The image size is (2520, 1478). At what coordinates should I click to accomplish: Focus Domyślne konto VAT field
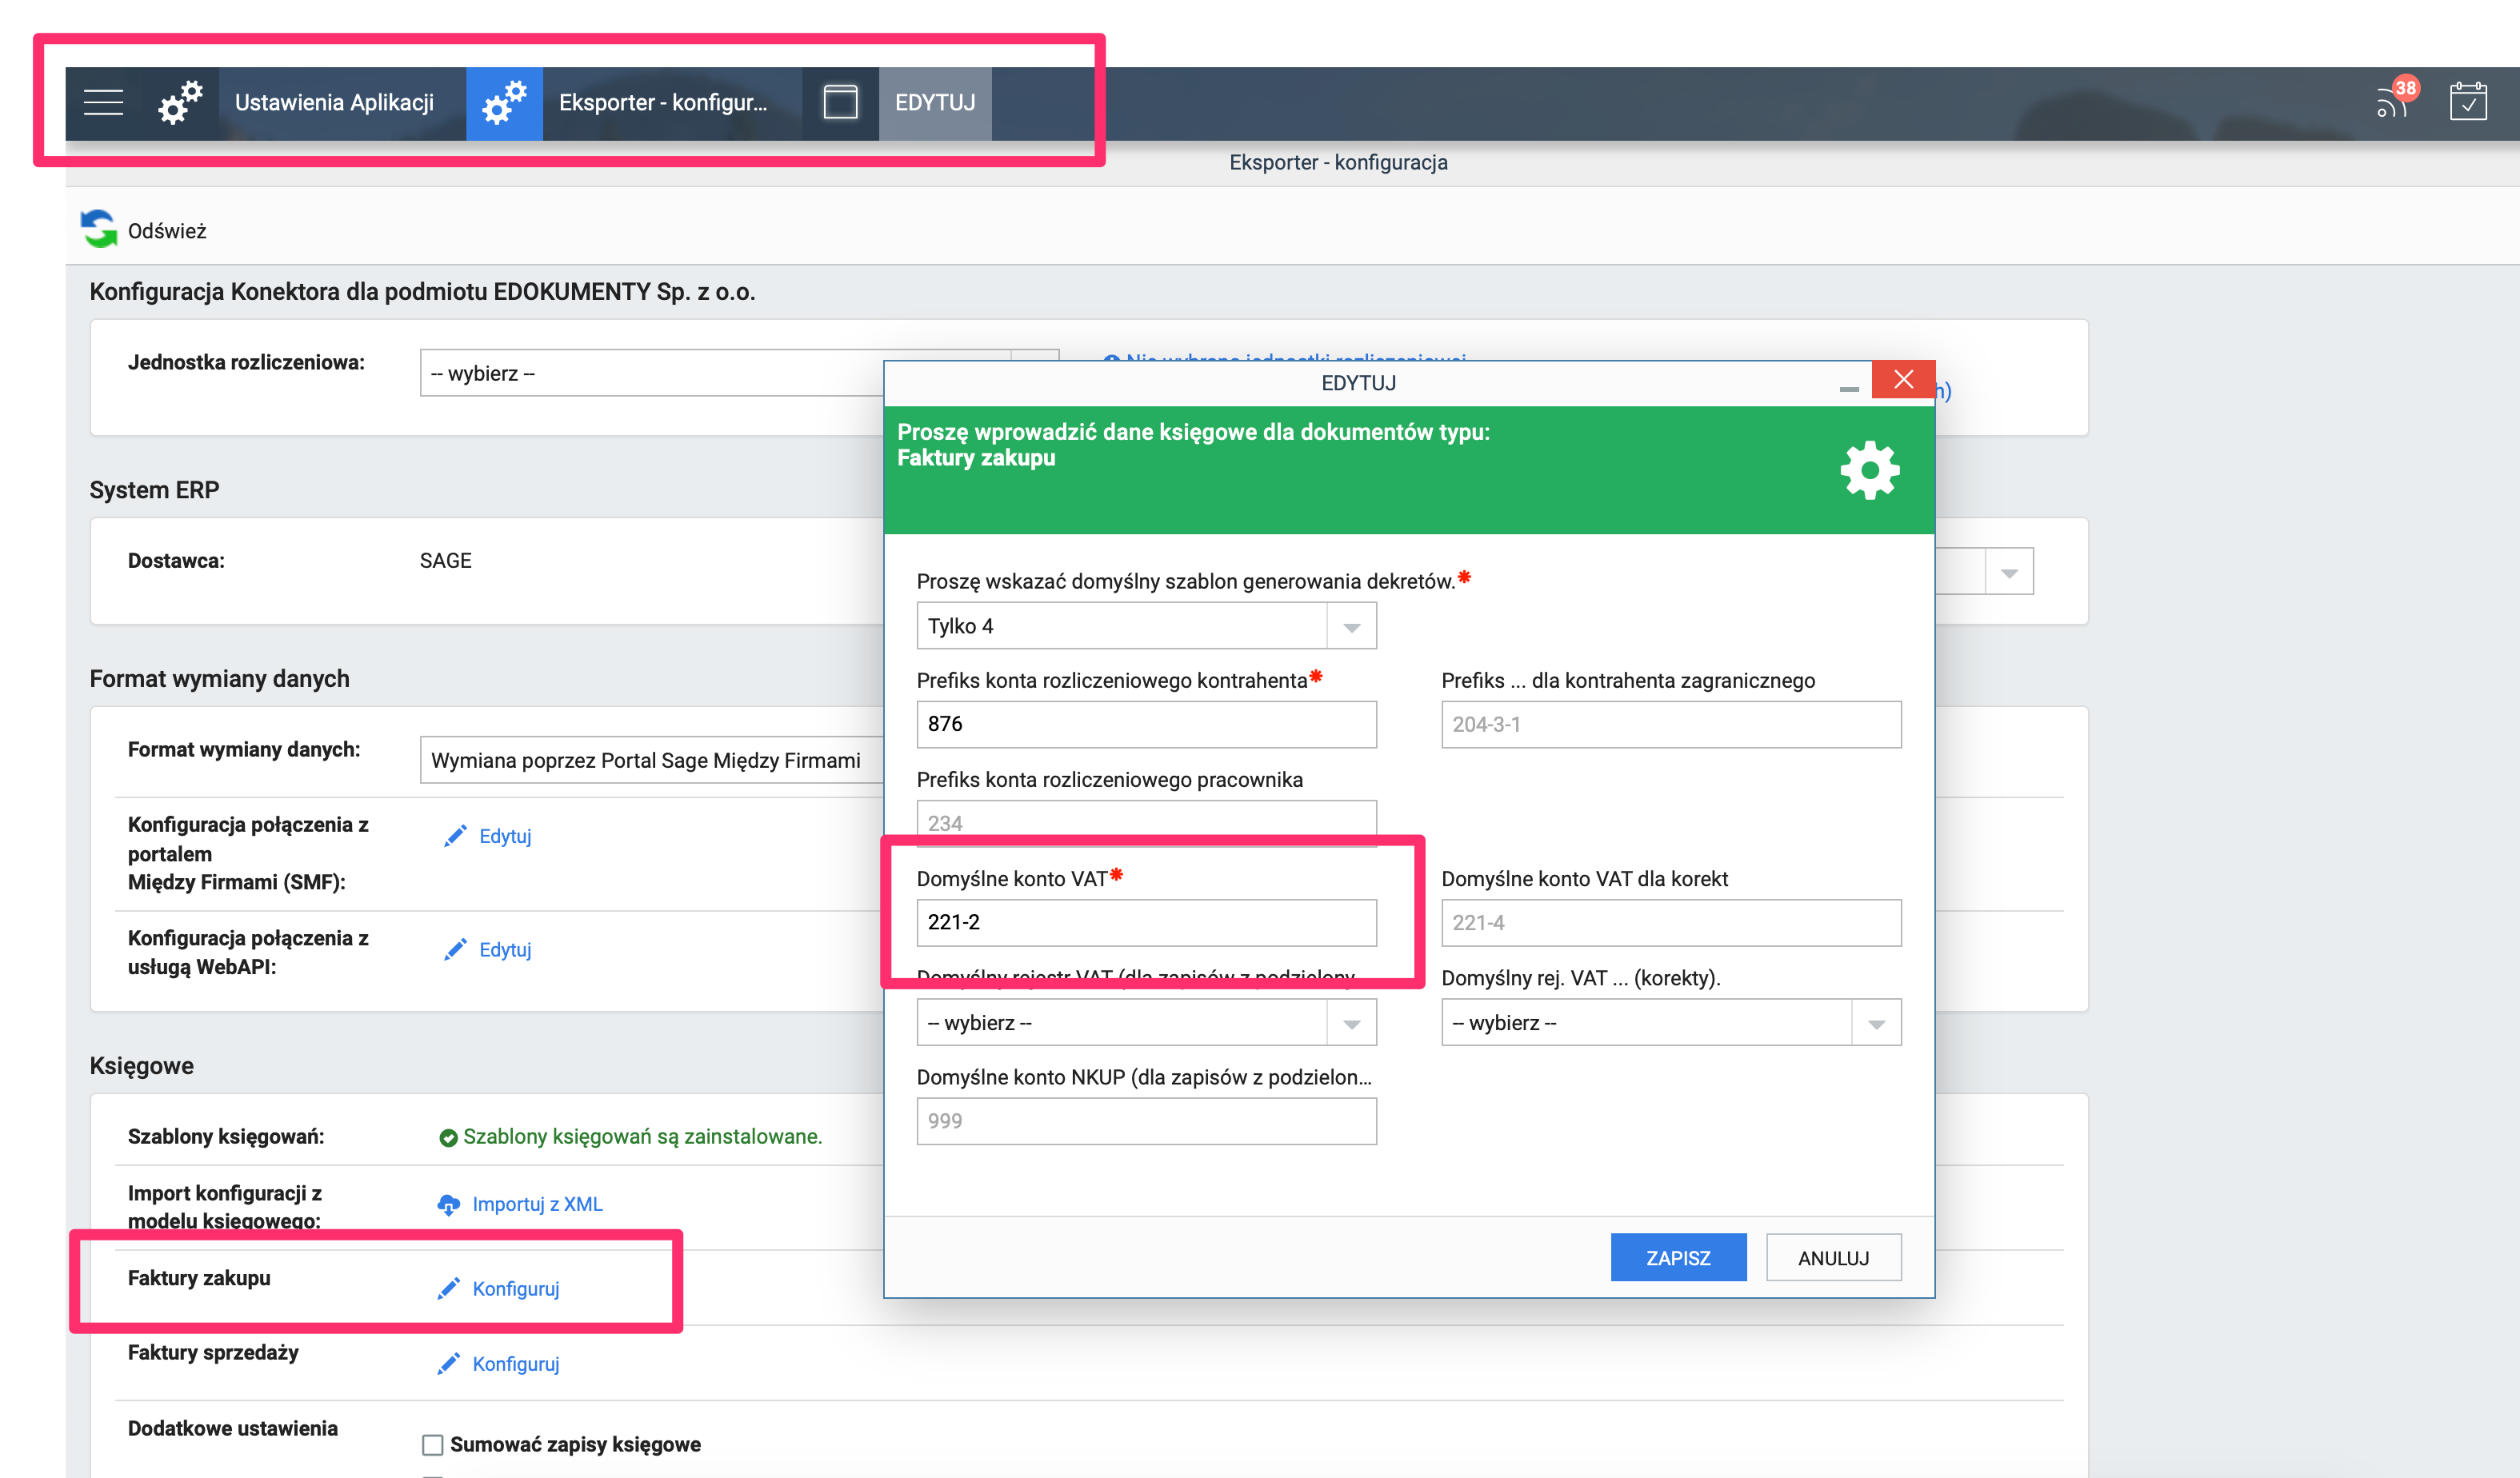click(1146, 922)
